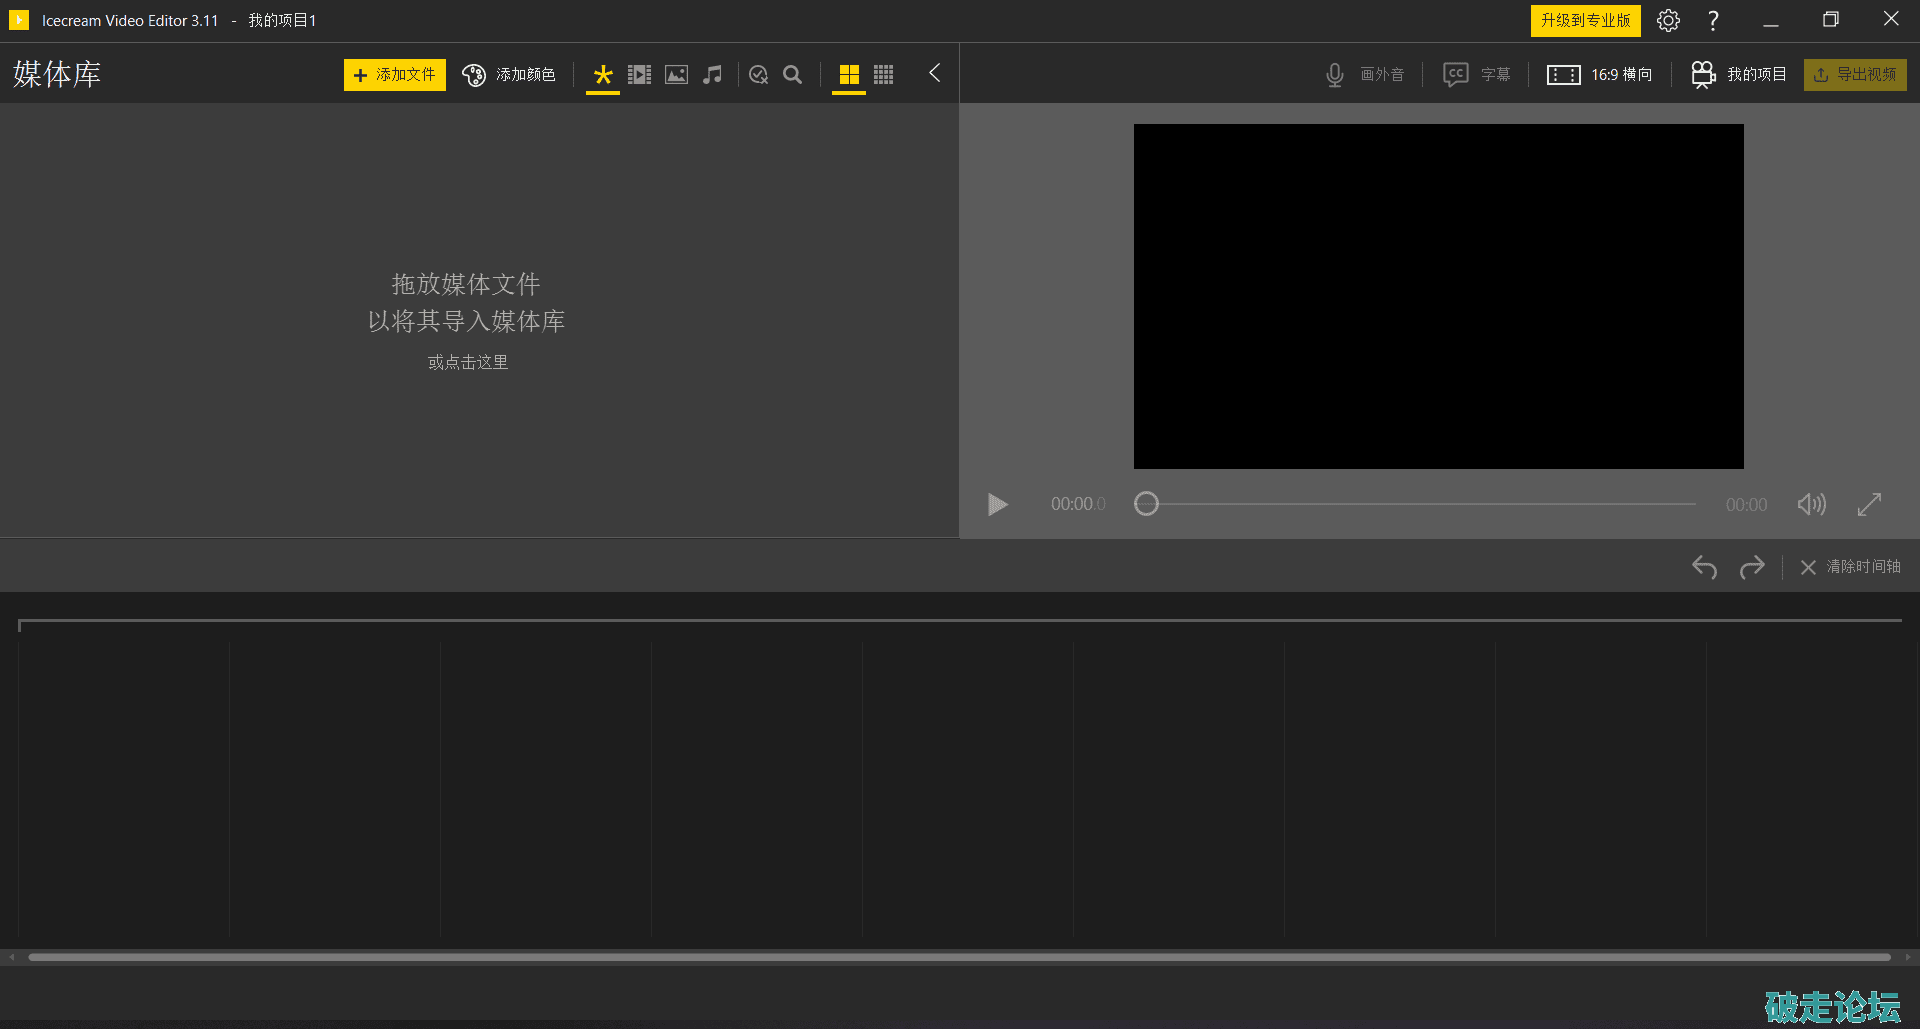Play the video preview
The image size is (1920, 1029).
tap(997, 504)
